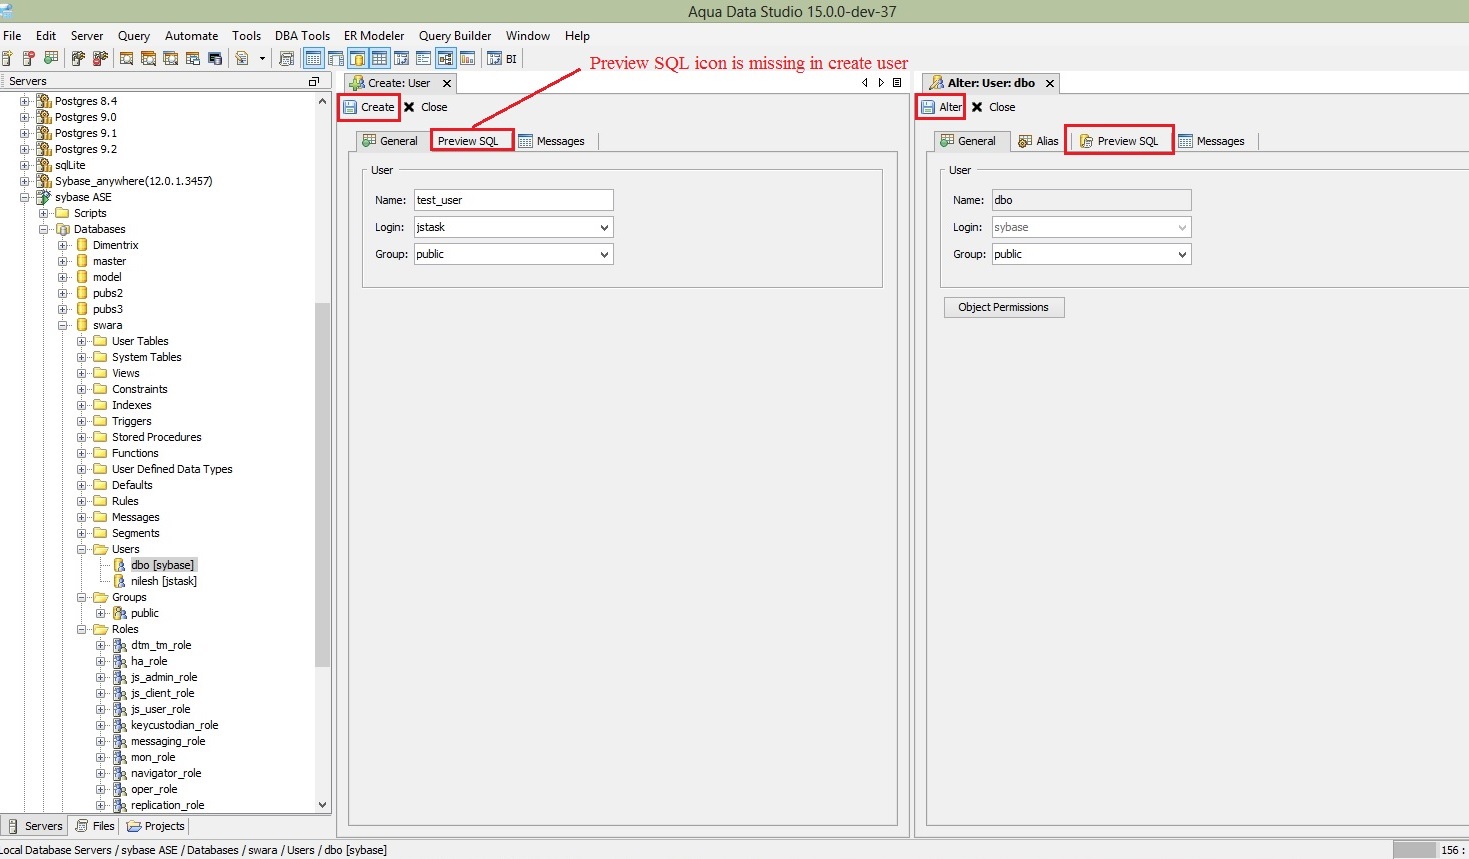Click the bar chart toolbar icon
Screen dimensions: 1469x859
[x=467, y=59]
